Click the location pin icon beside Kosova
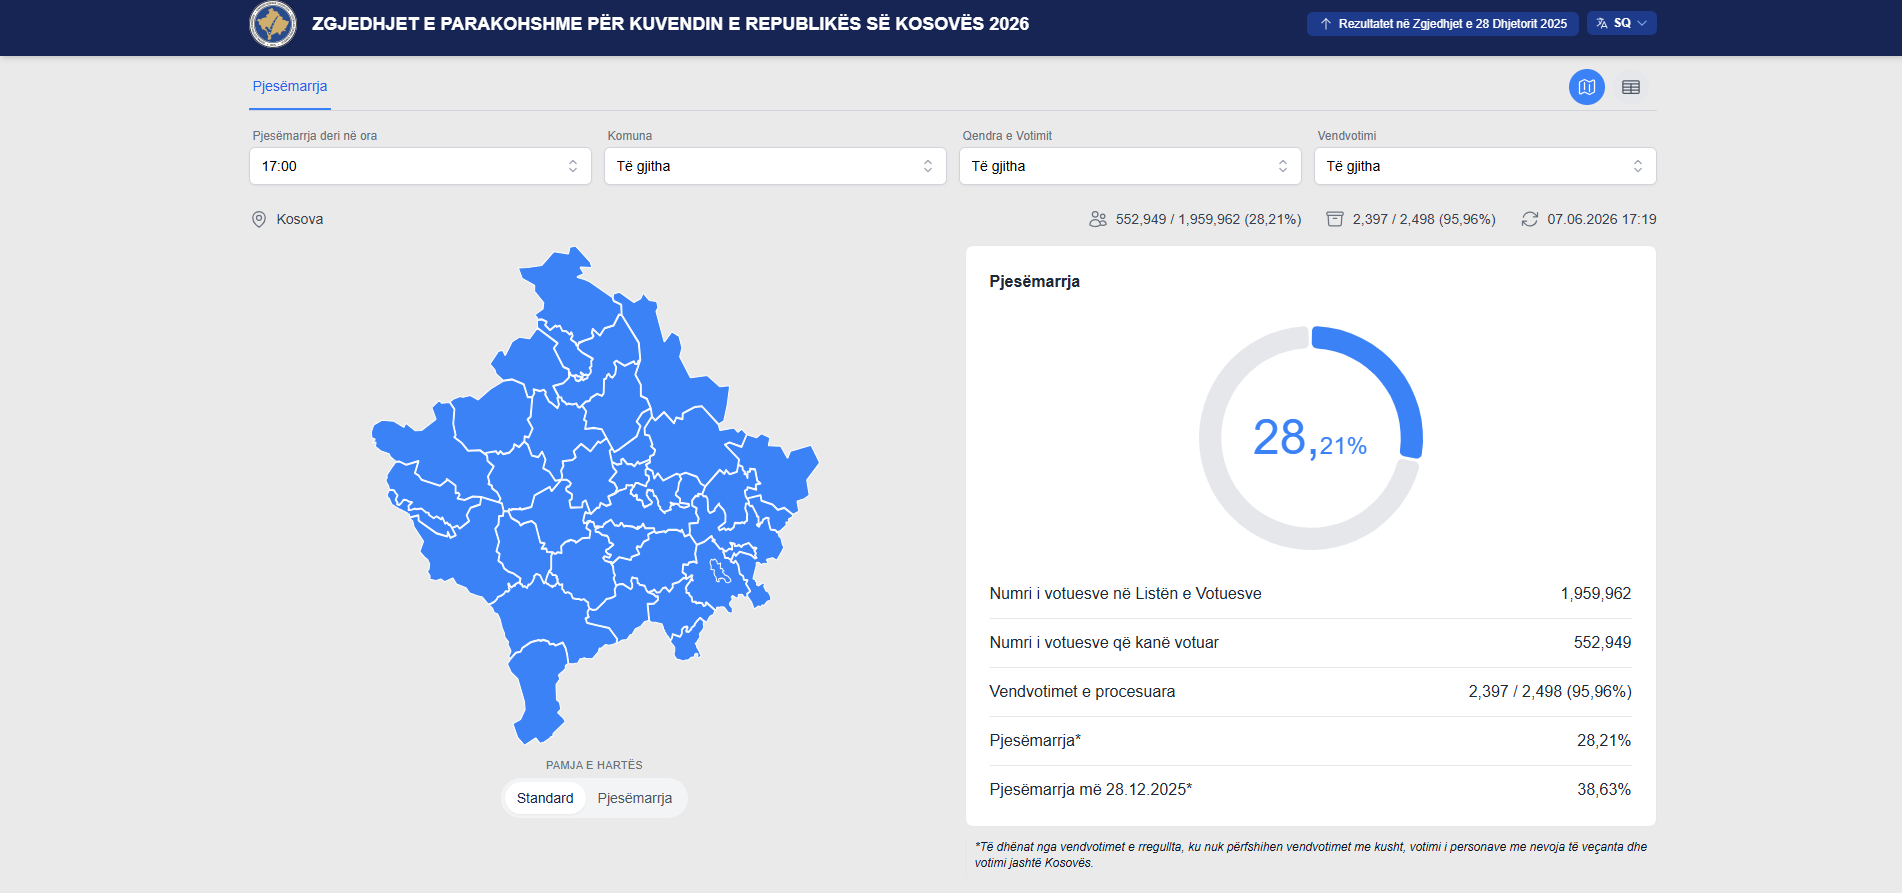This screenshot has width=1902, height=893. [259, 219]
